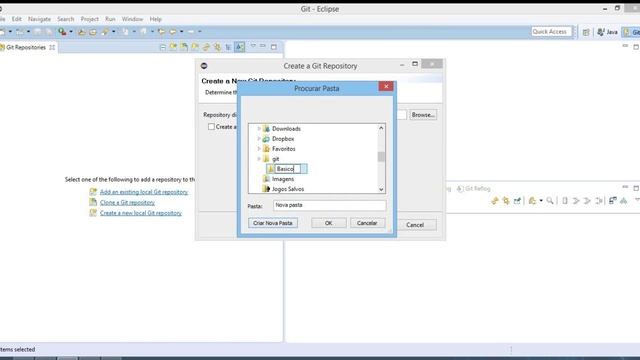
Task: Click the Clone repository icon in Git Repositories toolbar
Action: [184, 47]
